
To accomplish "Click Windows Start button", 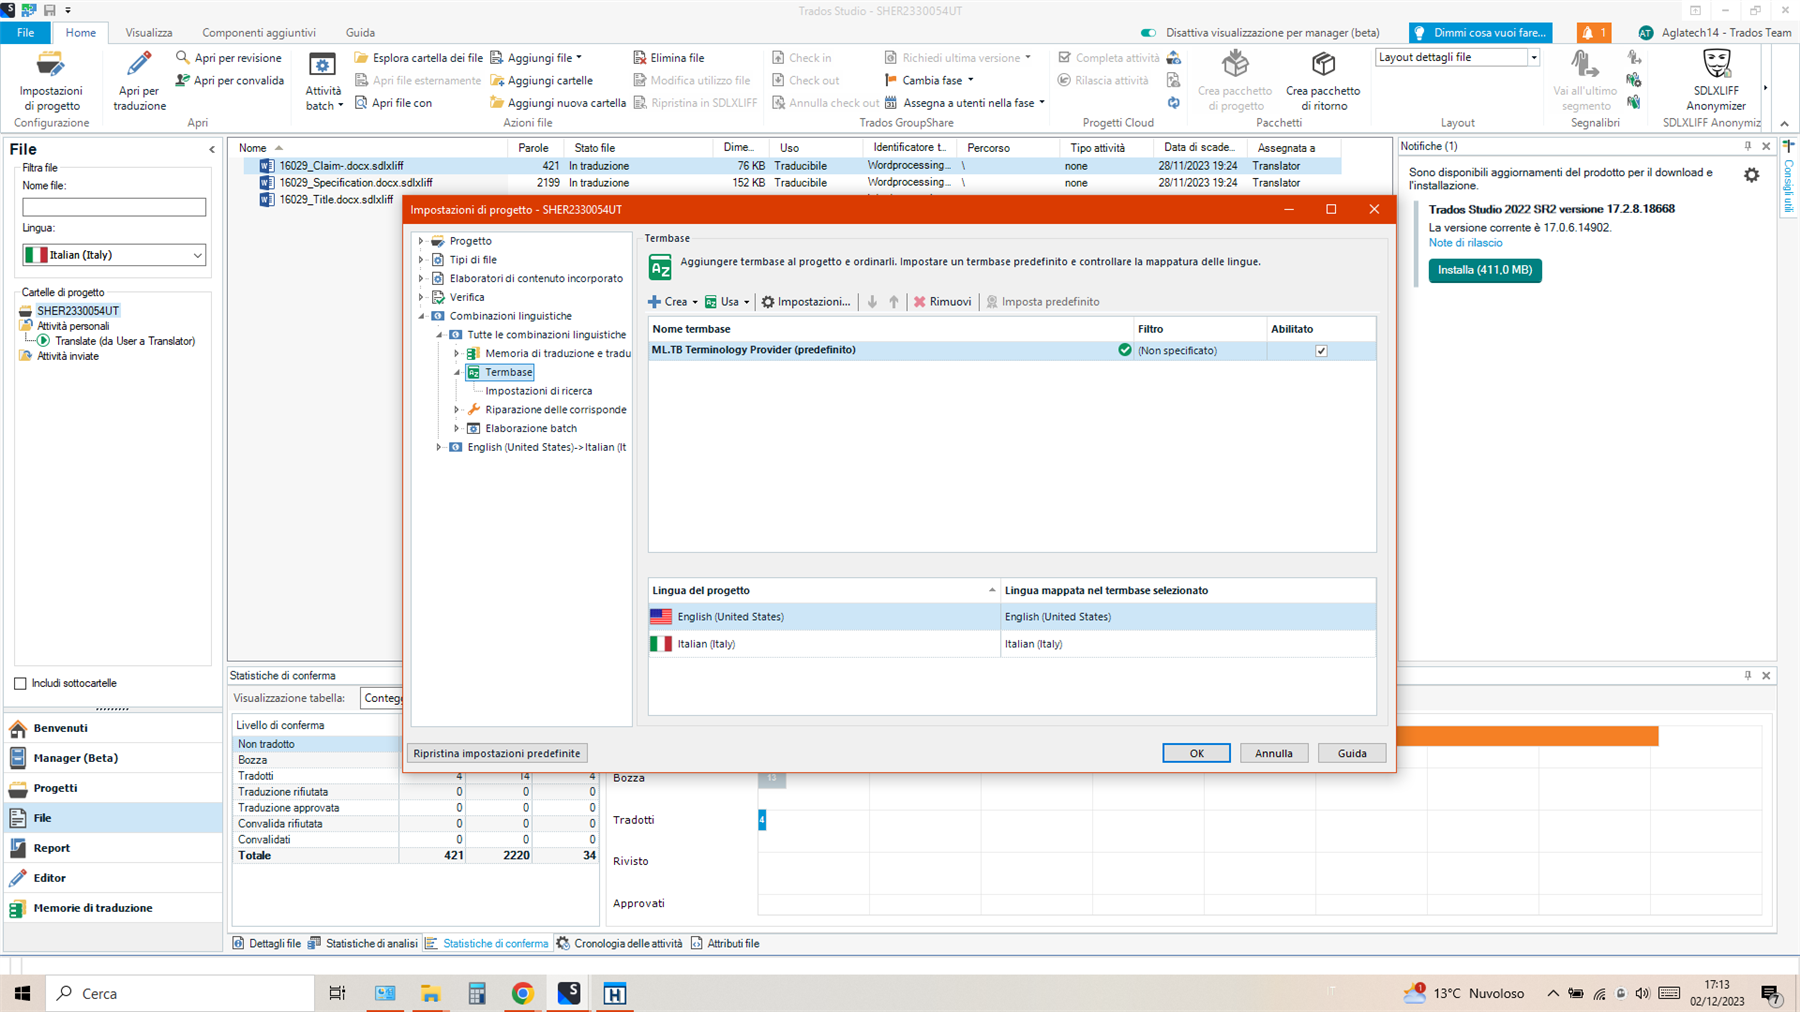I will (x=22, y=993).
